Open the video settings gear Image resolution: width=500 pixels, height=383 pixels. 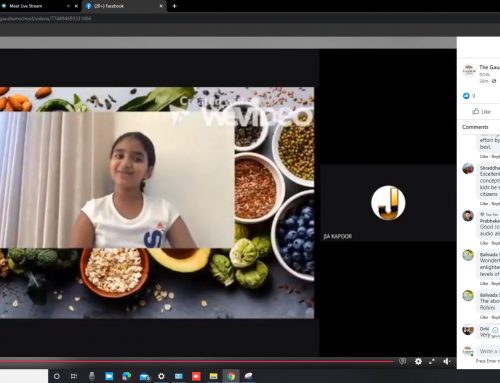tap(418, 361)
